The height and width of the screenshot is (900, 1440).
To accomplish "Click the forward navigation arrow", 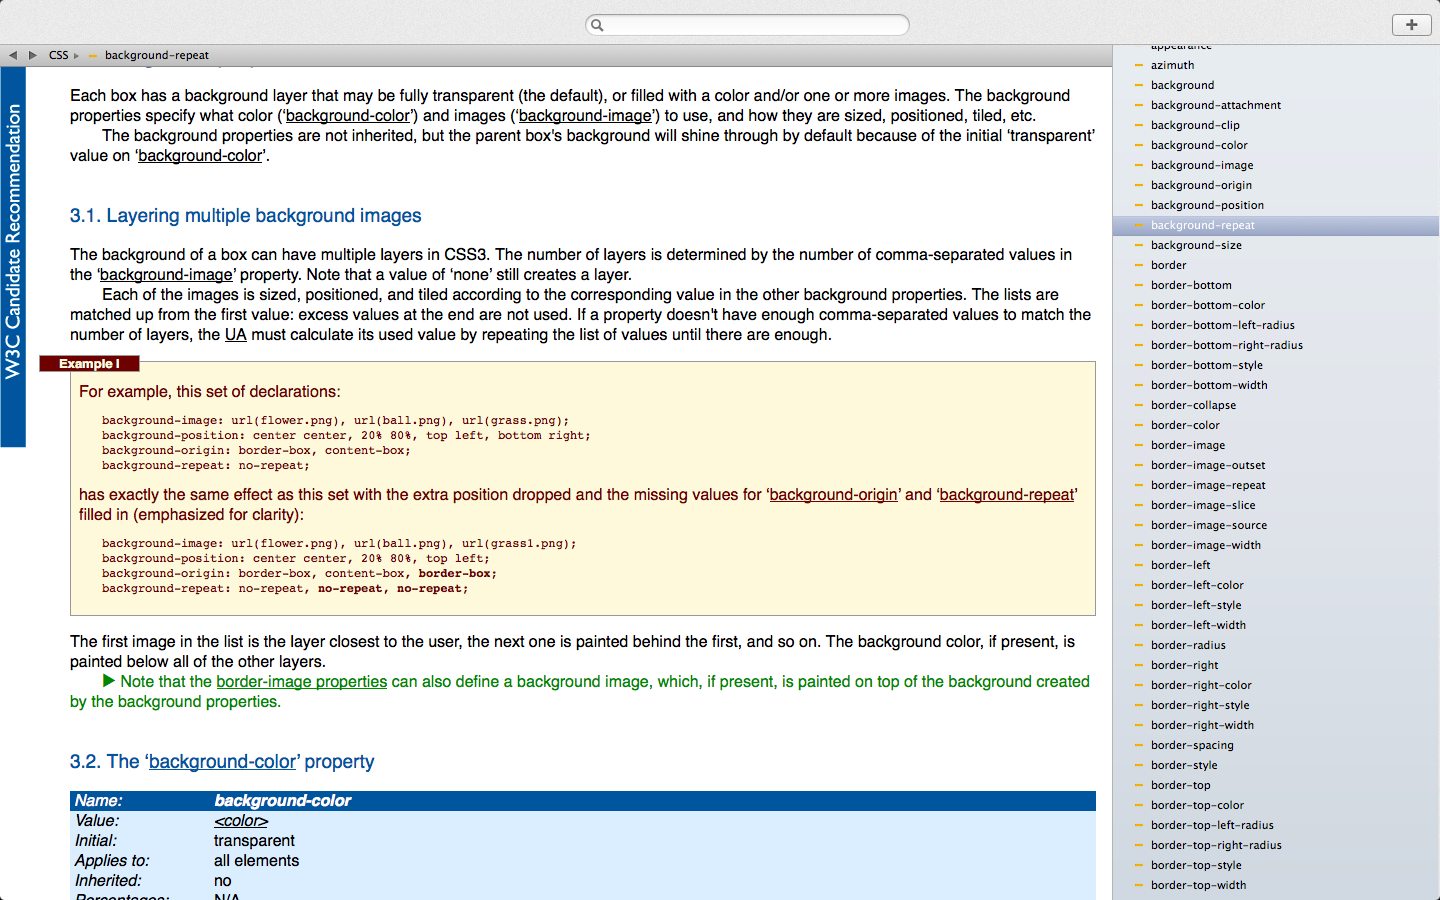I will tap(33, 55).
